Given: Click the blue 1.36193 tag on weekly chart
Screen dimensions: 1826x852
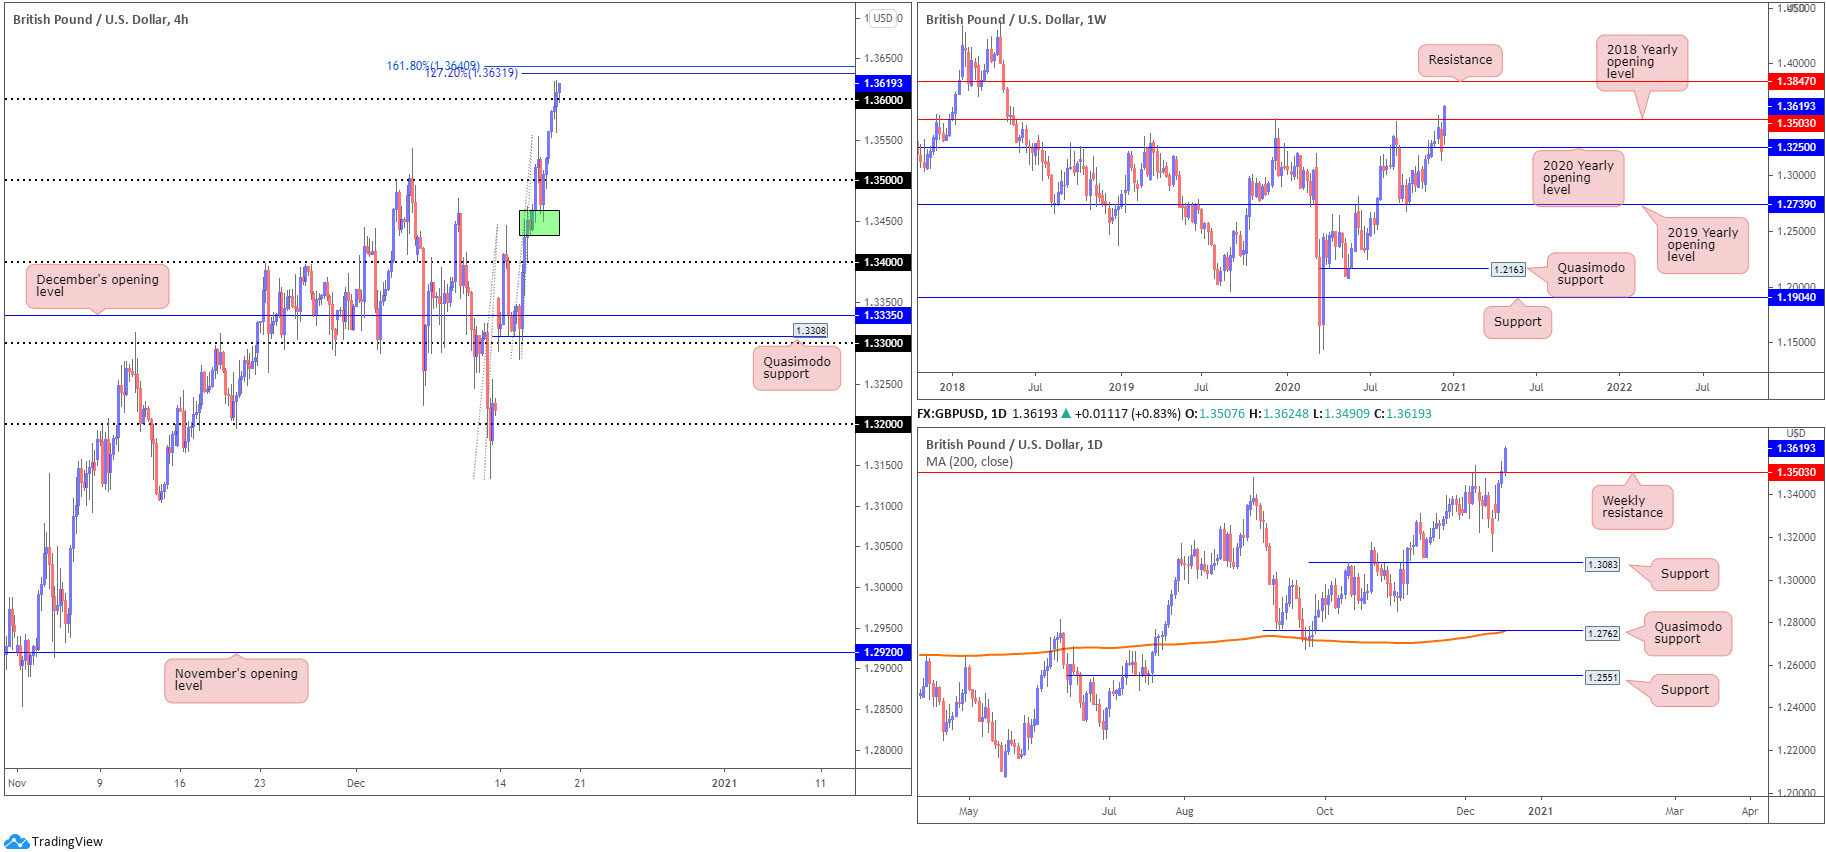Looking at the screenshot, I should pos(1796,106).
